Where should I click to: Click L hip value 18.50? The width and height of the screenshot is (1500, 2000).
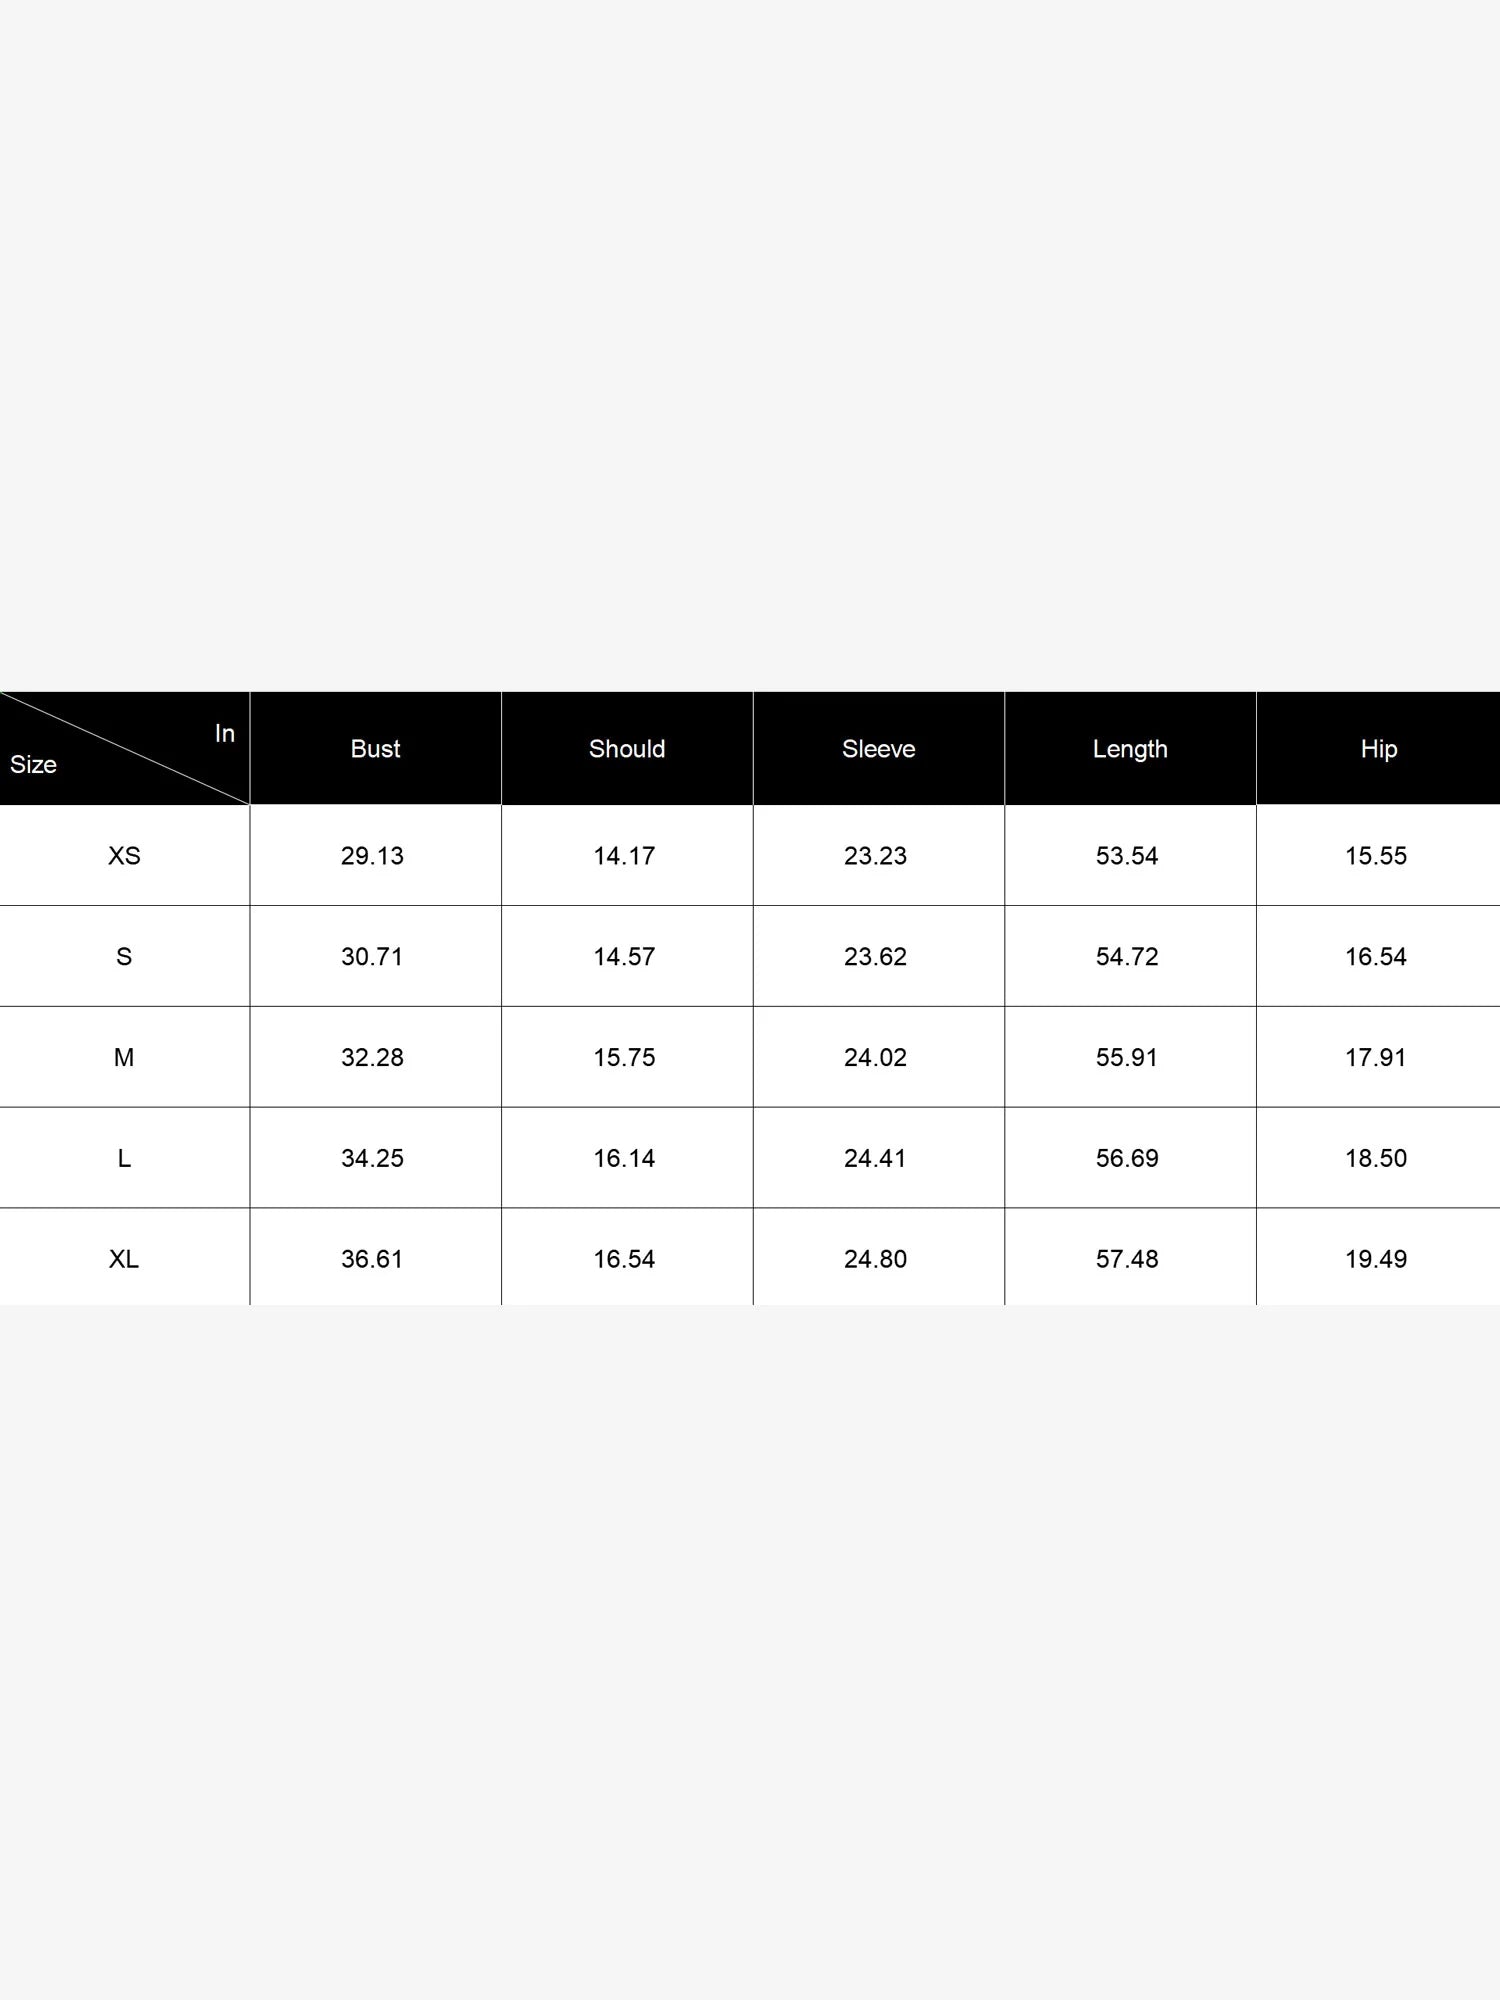1376,1158
